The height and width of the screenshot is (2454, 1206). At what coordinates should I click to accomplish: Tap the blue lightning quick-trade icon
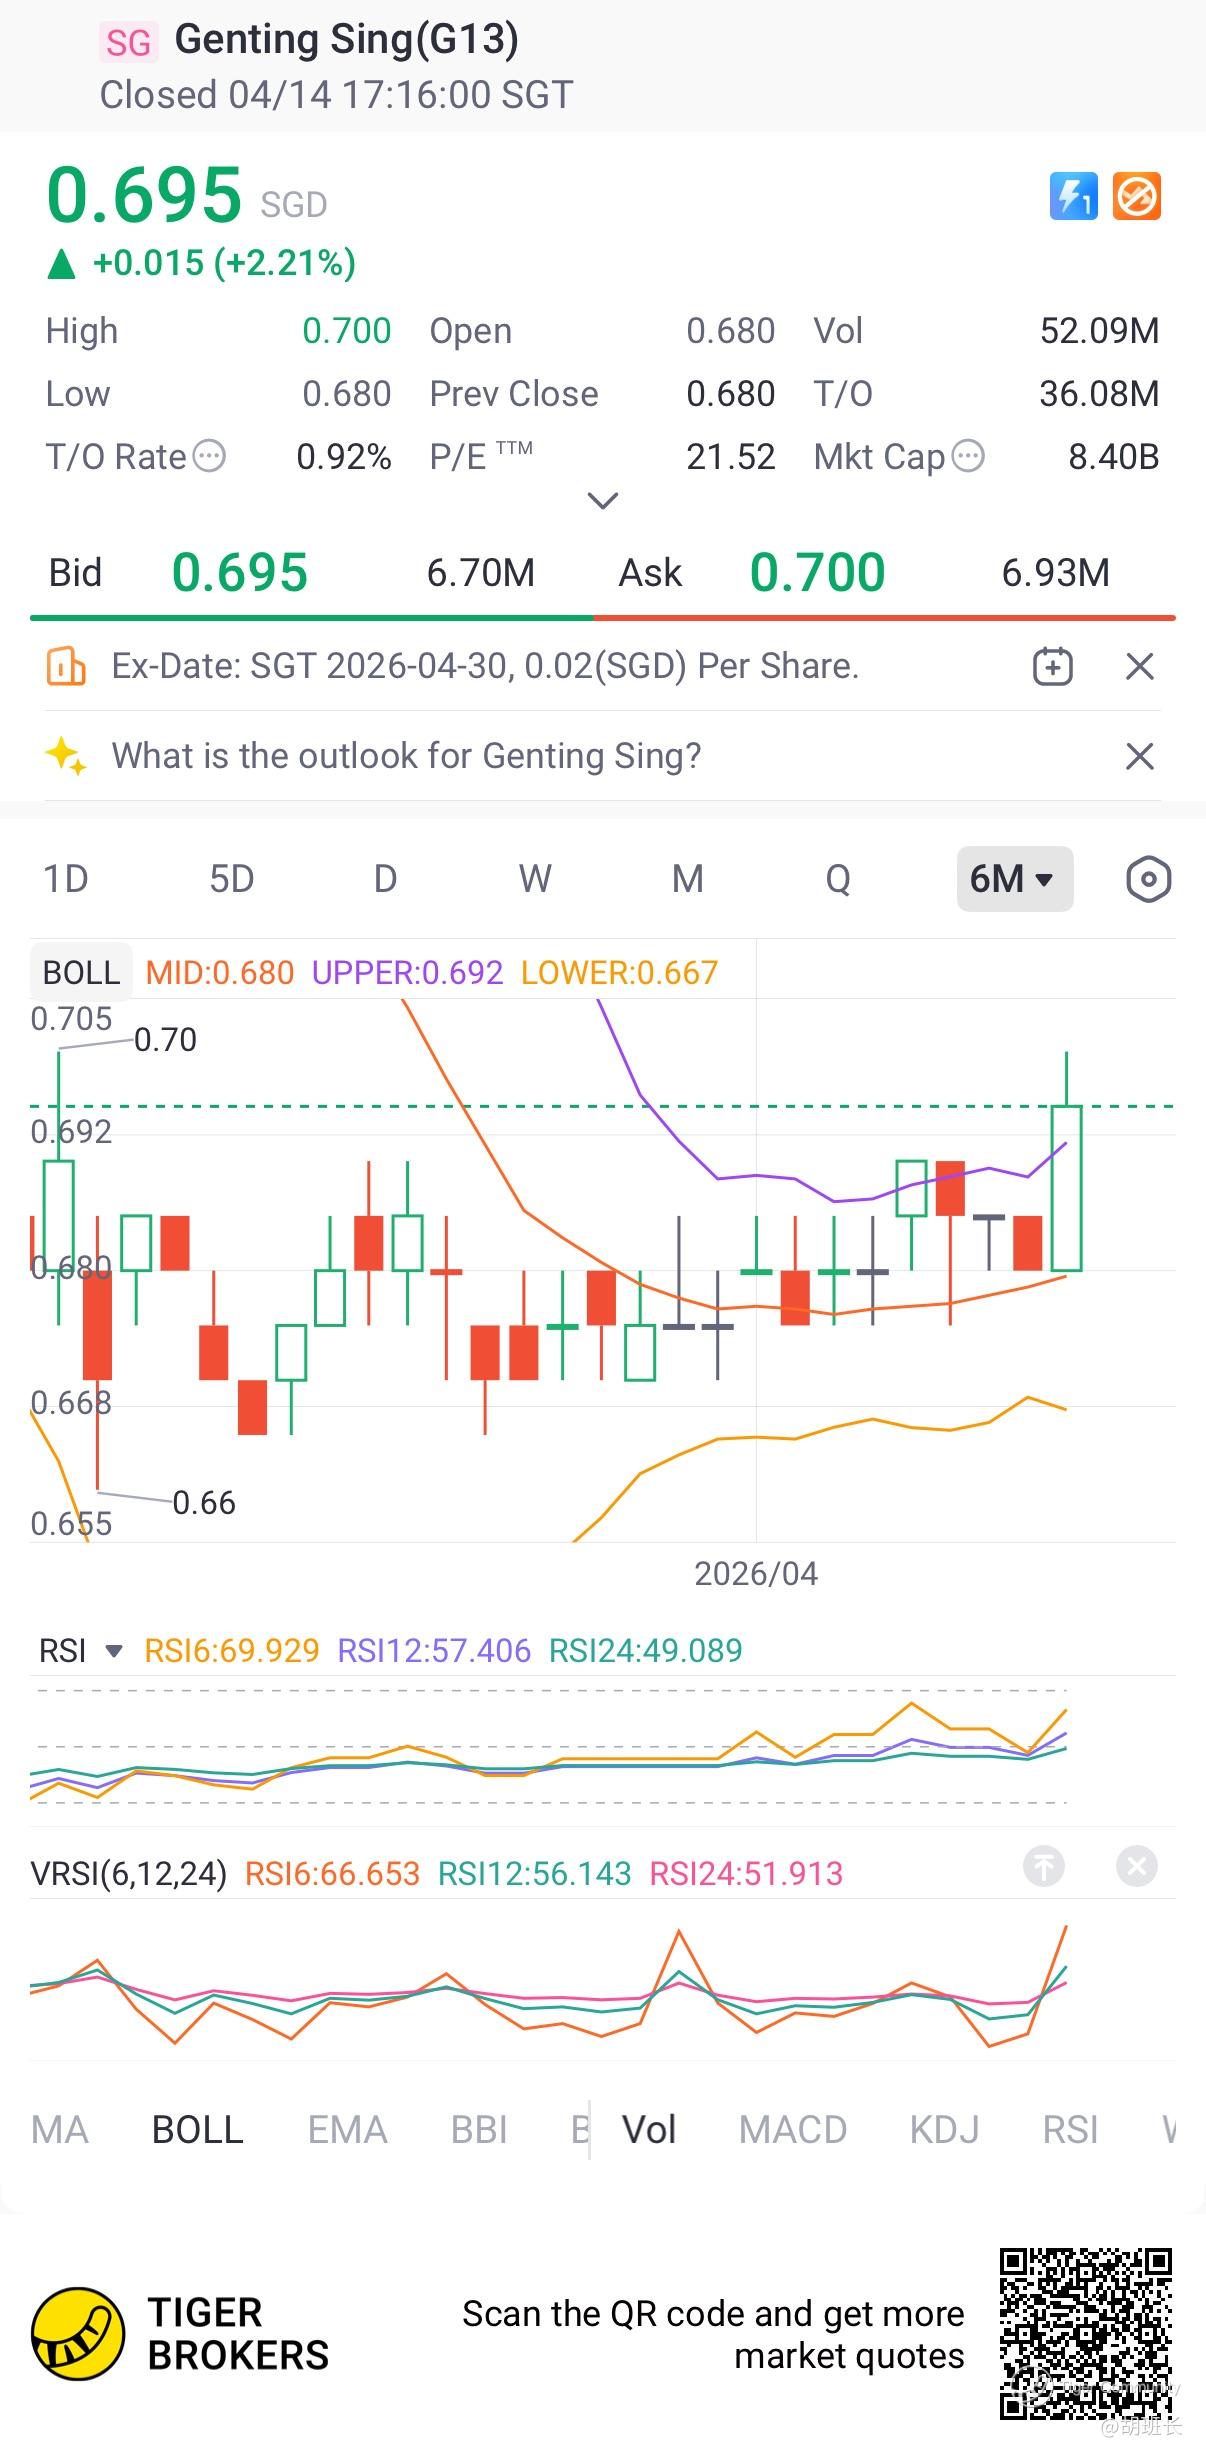[x=1073, y=196]
